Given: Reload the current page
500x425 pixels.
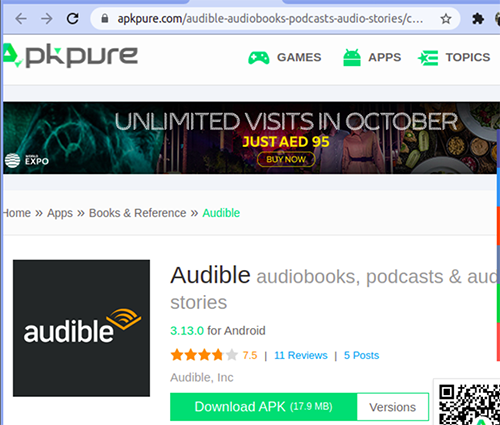Looking at the screenshot, I should click(x=72, y=19).
